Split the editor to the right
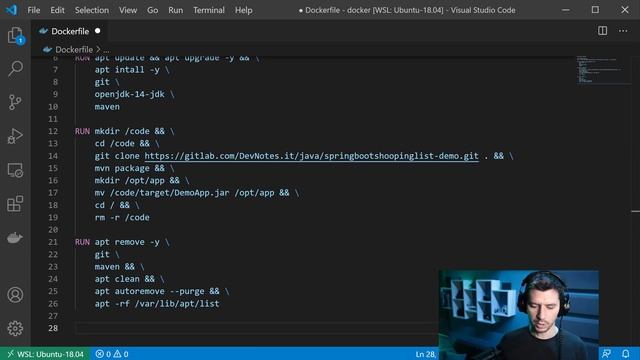The image size is (640, 360). pyautogui.click(x=602, y=31)
